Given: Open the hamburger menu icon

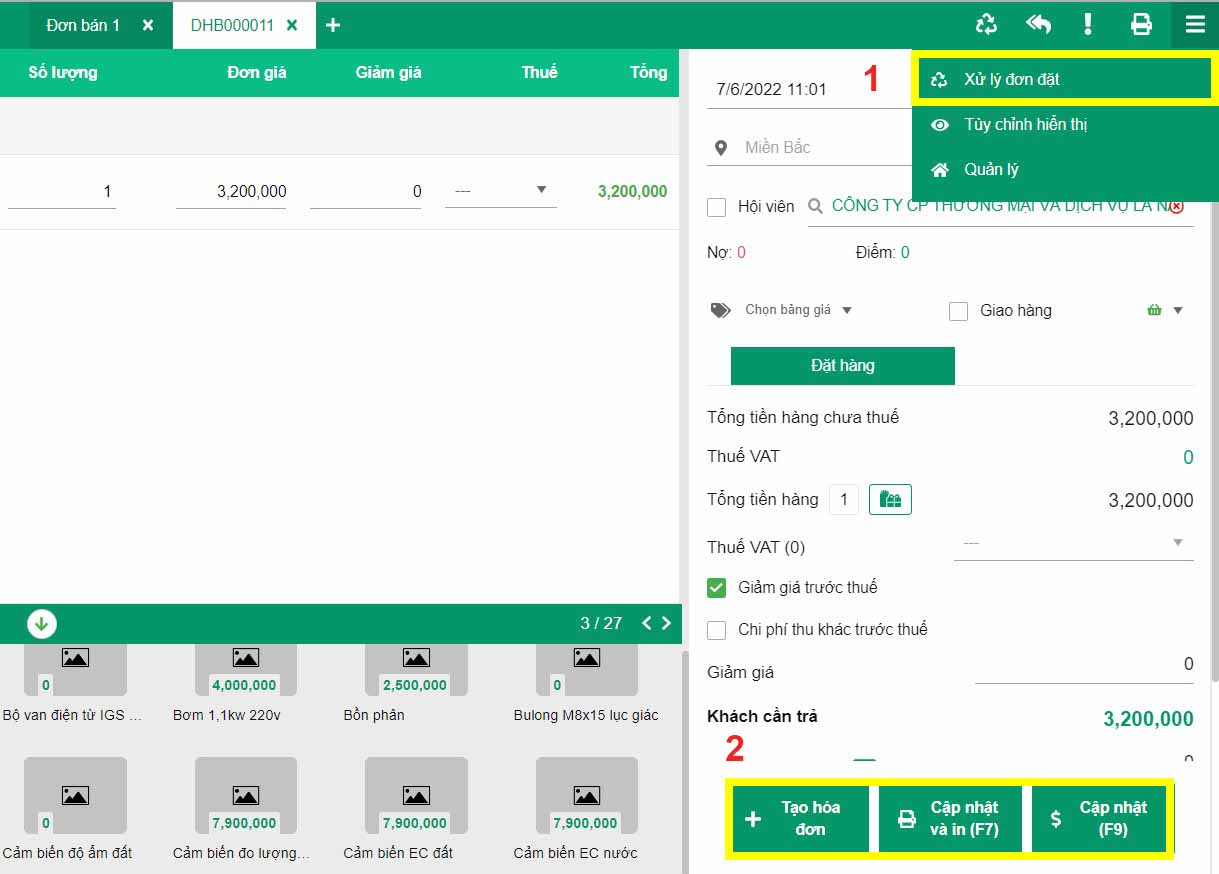Looking at the screenshot, I should coord(1195,25).
